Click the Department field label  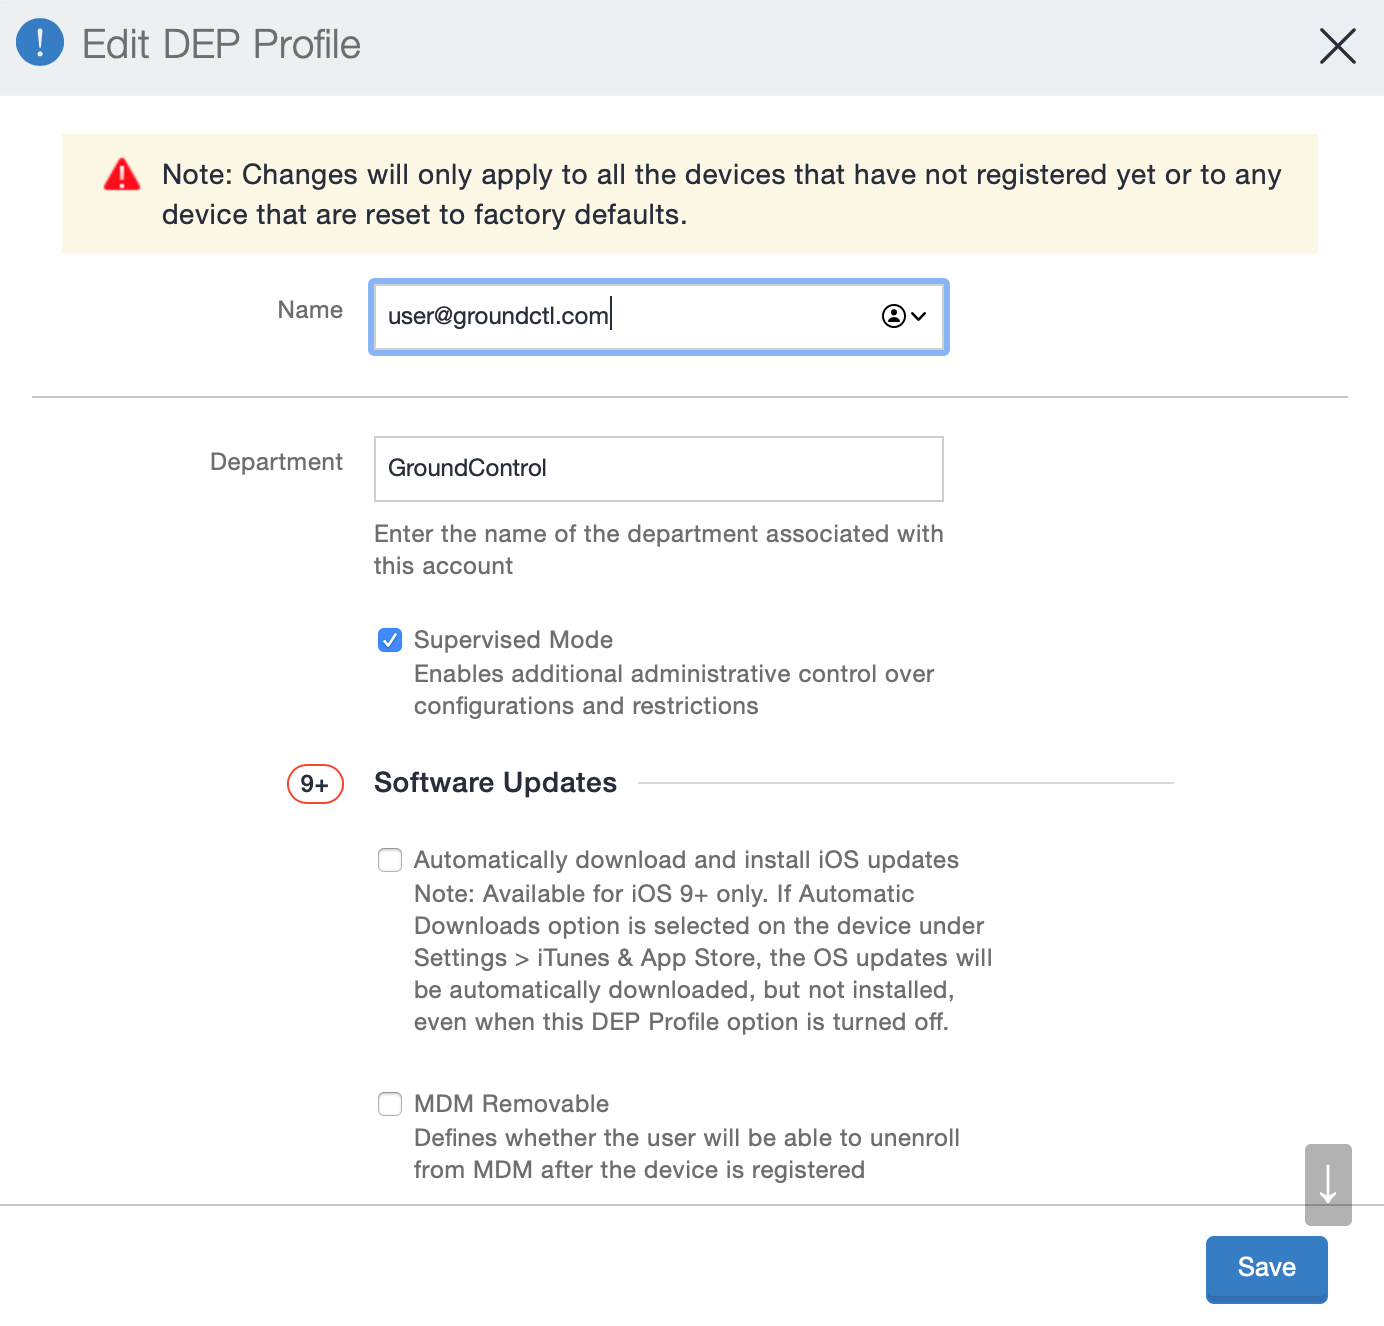click(x=276, y=462)
